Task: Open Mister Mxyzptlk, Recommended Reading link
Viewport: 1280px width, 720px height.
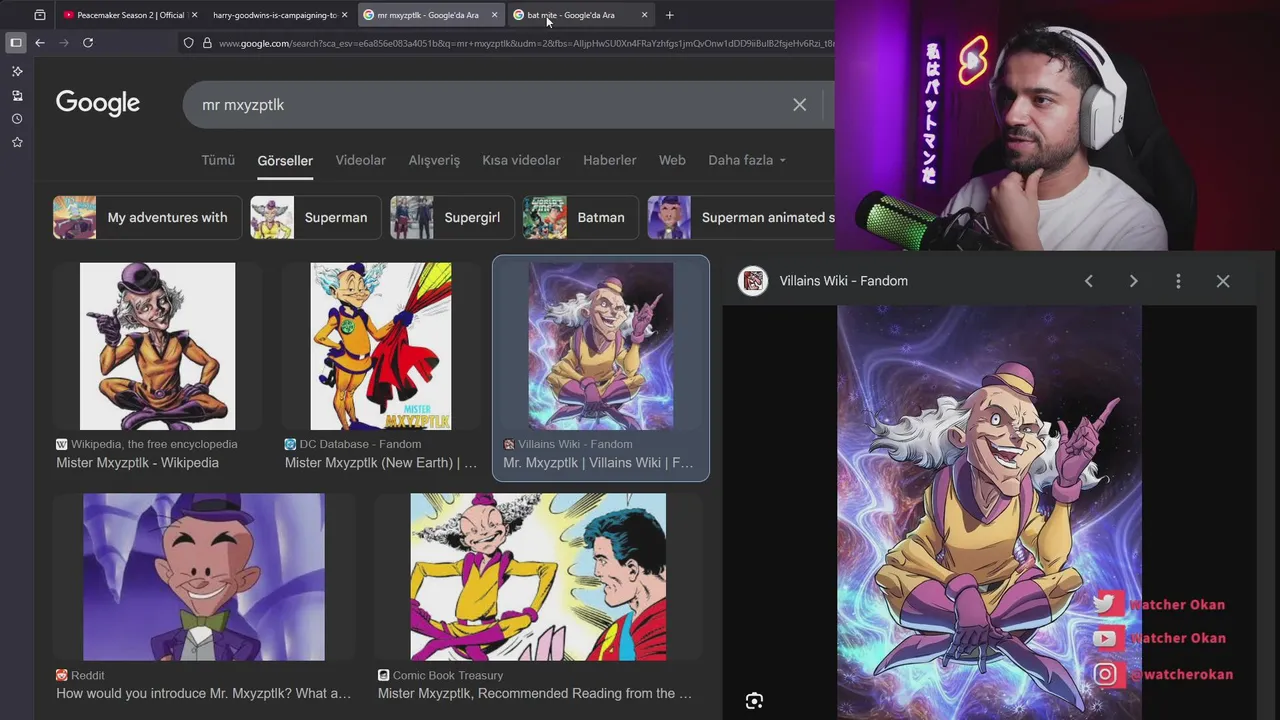Action: pyautogui.click(x=535, y=693)
